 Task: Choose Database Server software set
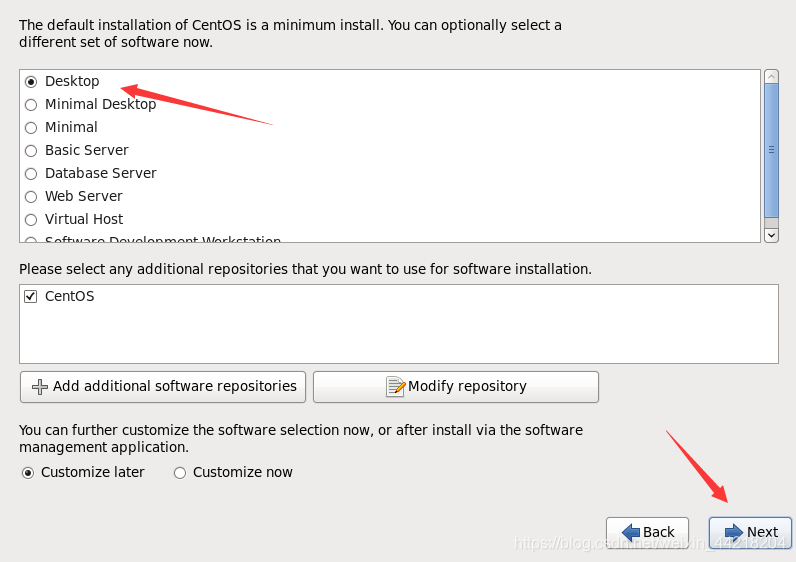tap(31, 174)
